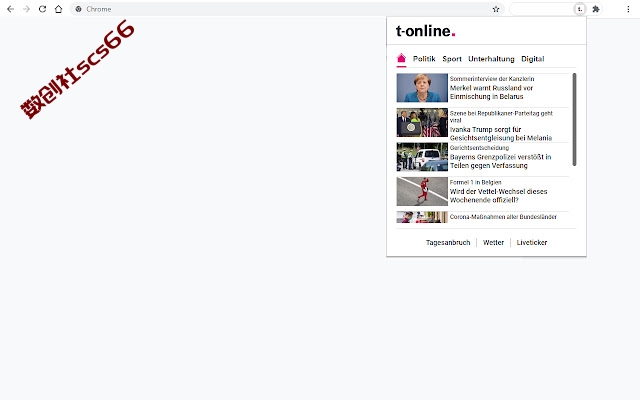
Task: Open the Tagesanbruch footer link
Action: 448,242
